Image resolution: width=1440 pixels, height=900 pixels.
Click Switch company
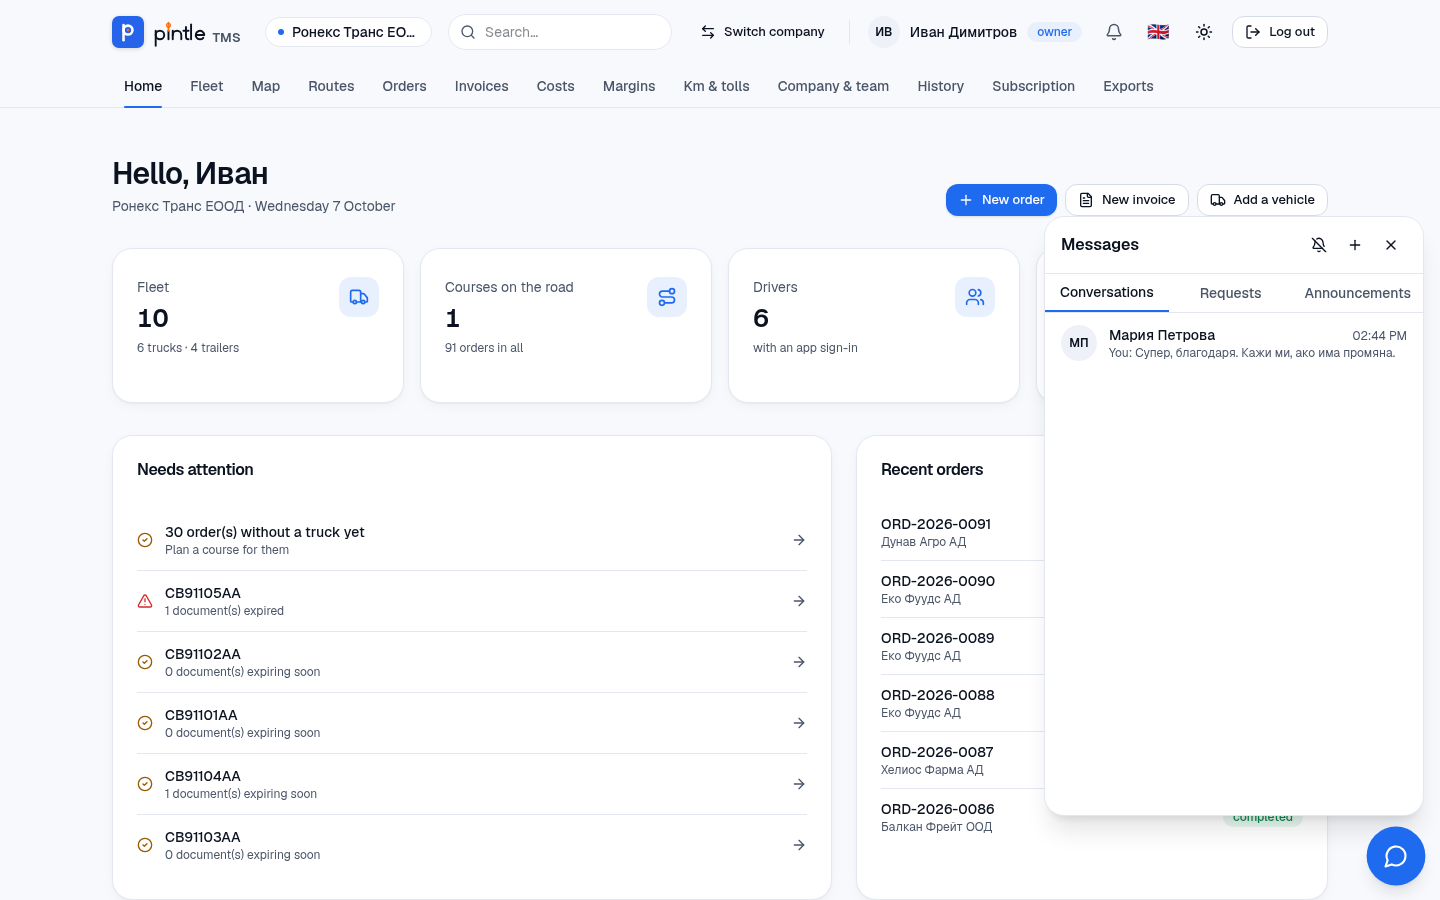point(762,32)
